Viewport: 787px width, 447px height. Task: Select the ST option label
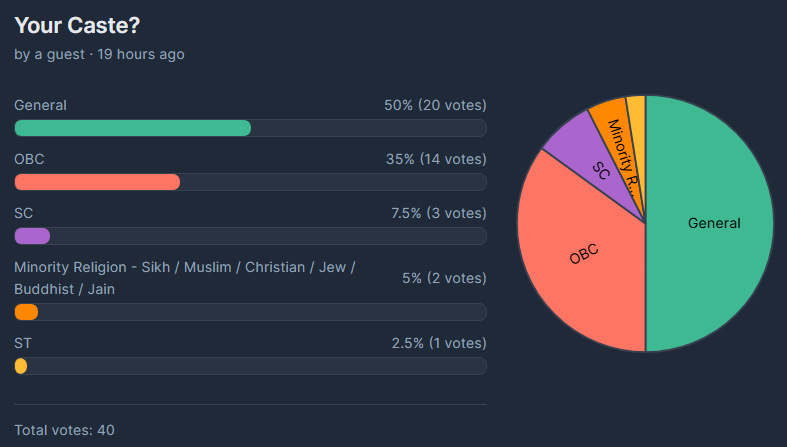point(23,343)
